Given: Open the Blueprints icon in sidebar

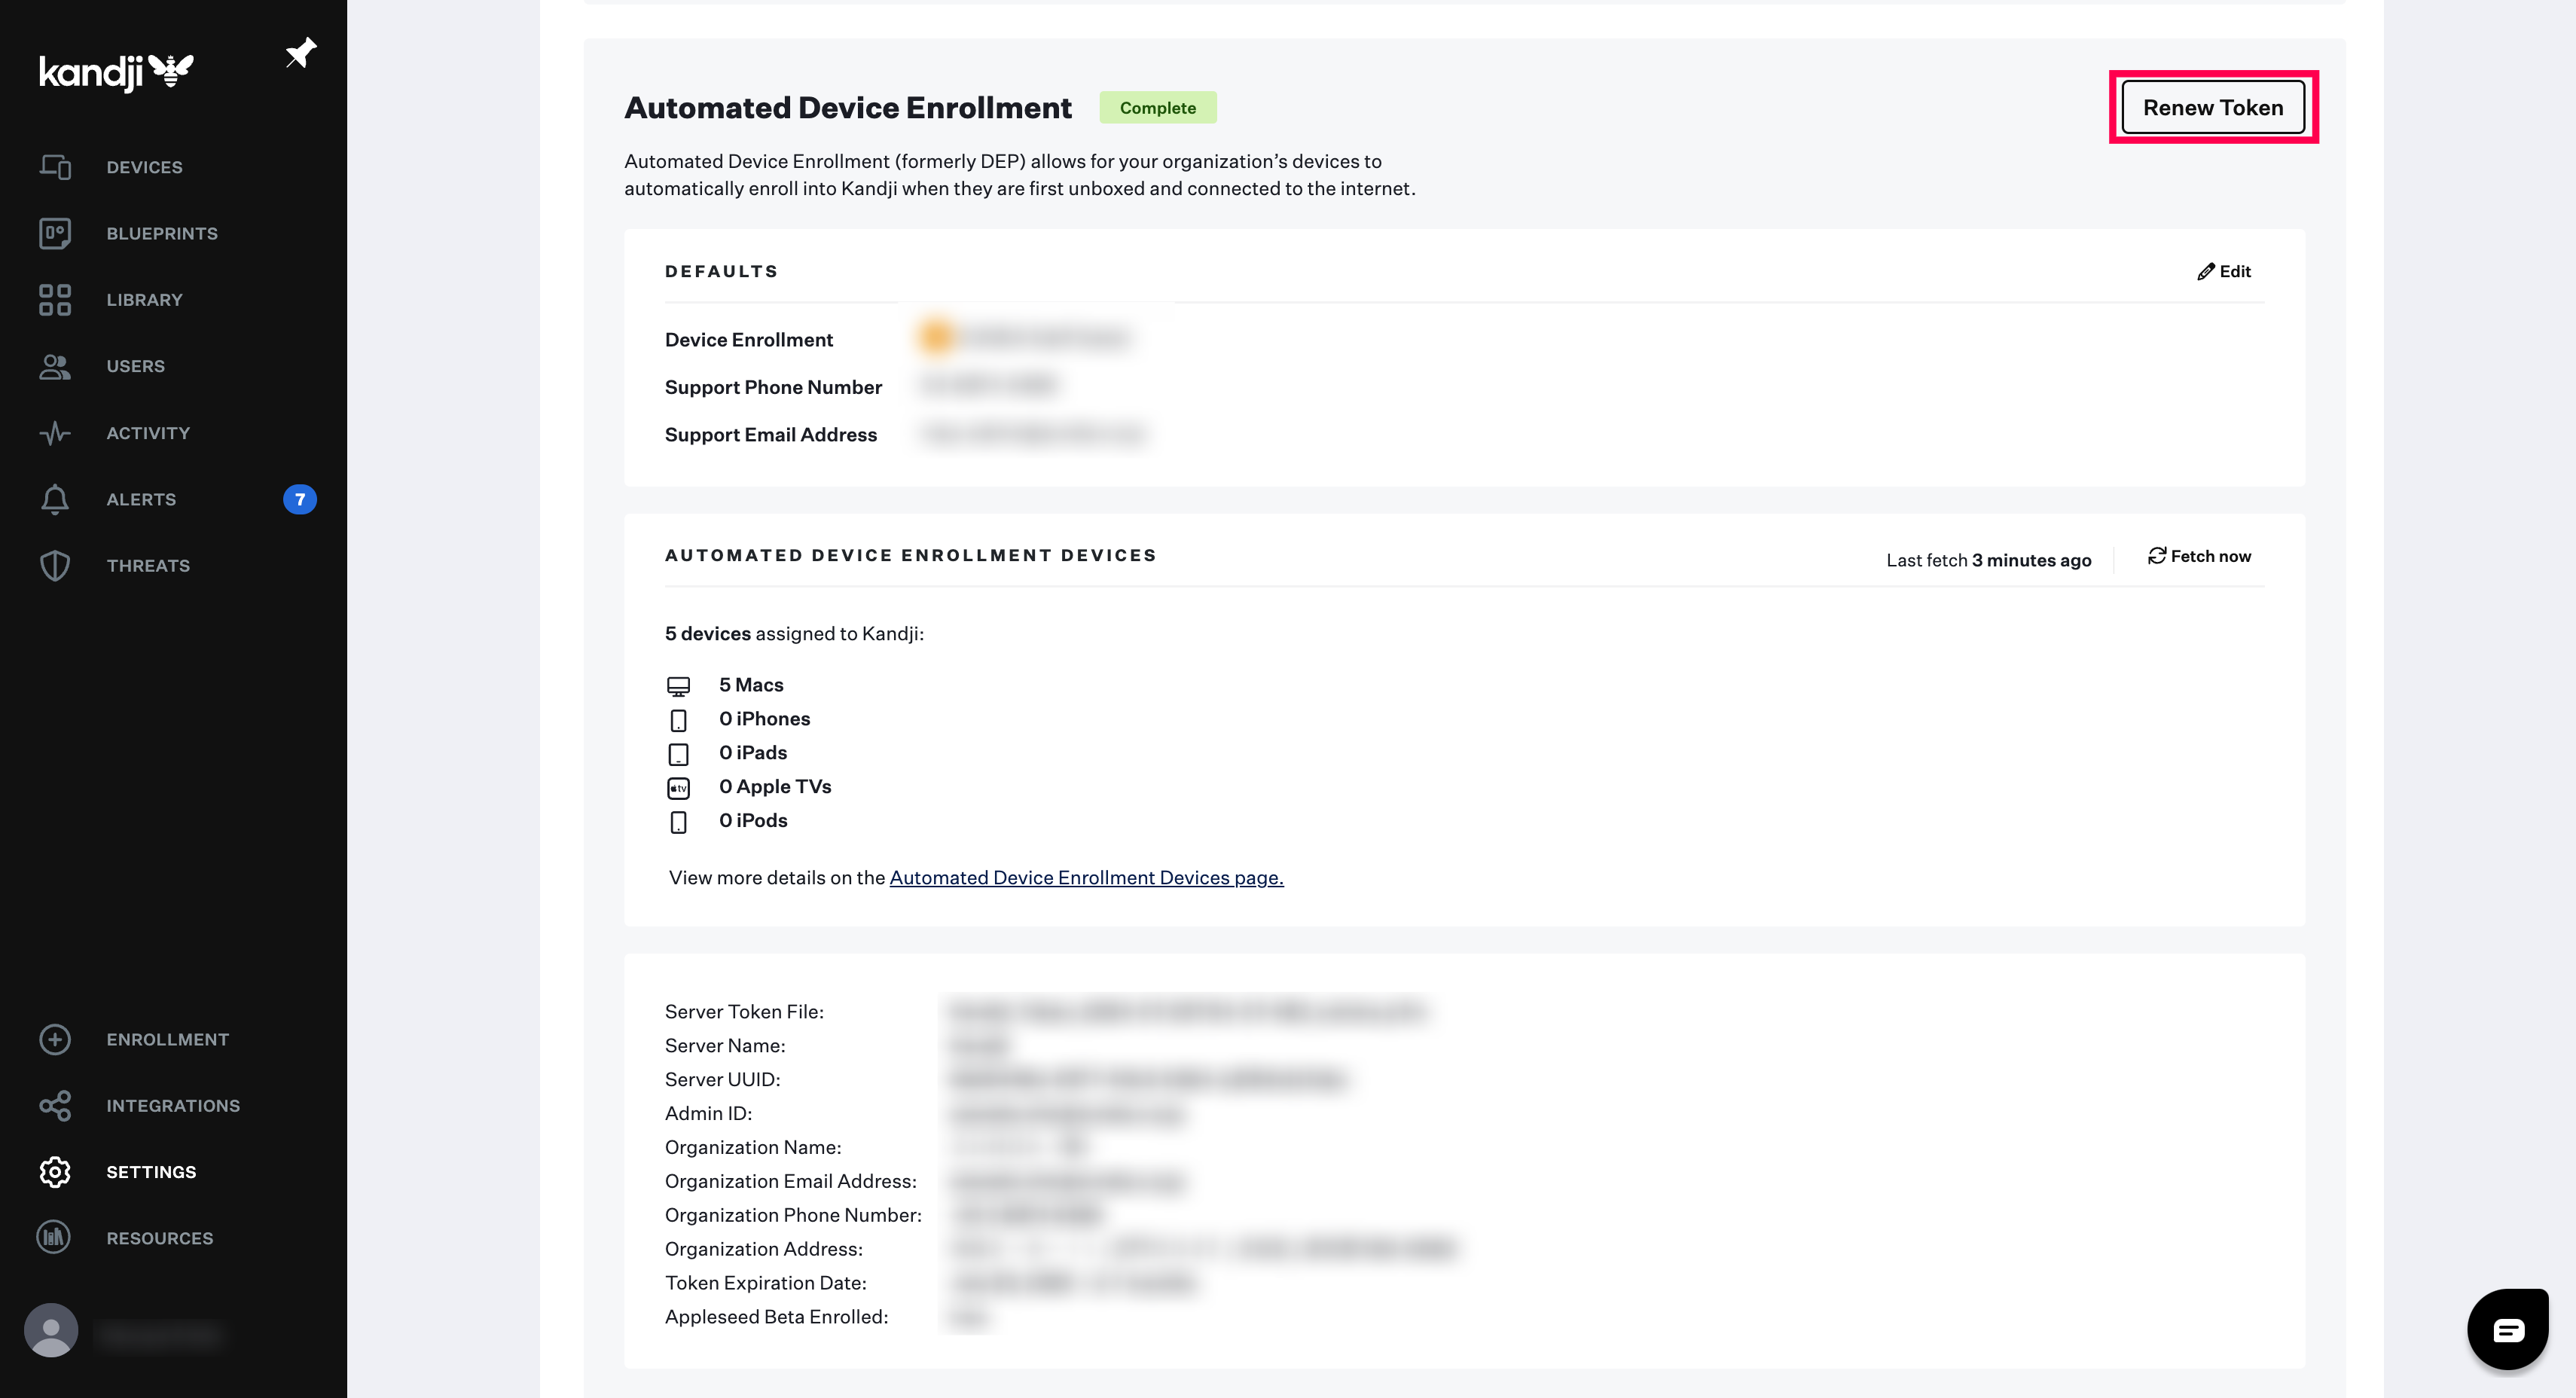Looking at the screenshot, I should (55, 233).
